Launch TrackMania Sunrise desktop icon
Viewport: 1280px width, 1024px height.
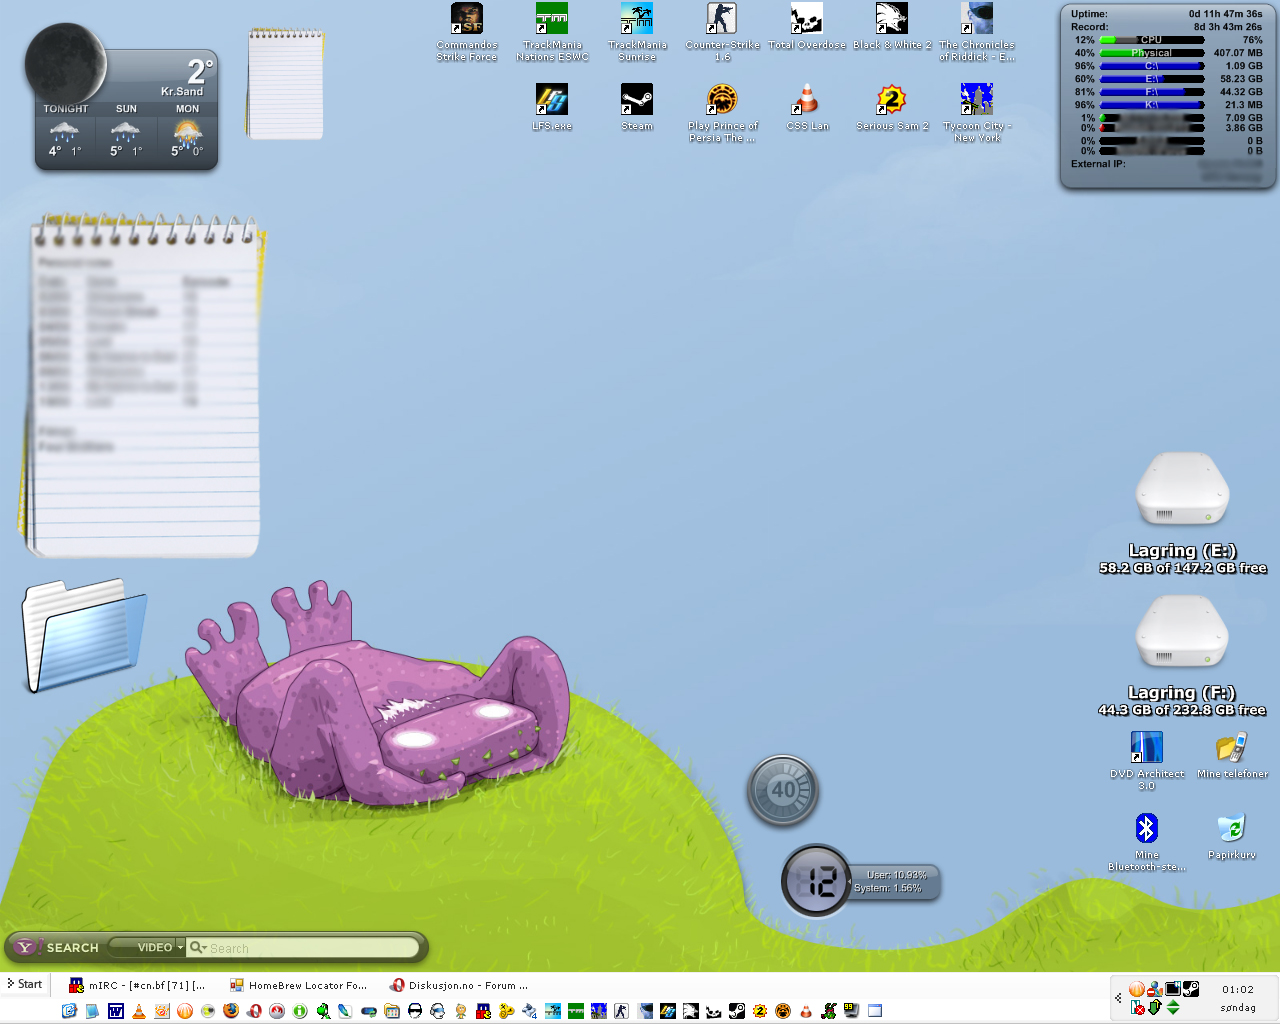coord(637,32)
